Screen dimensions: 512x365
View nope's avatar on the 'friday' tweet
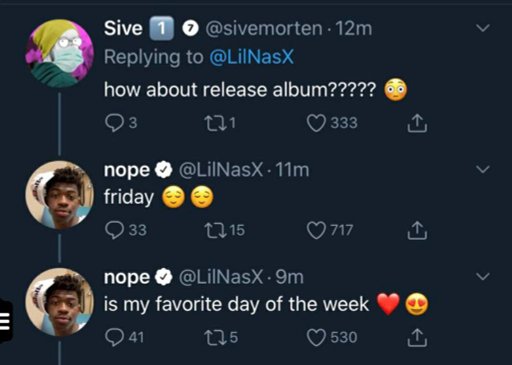(x=60, y=195)
